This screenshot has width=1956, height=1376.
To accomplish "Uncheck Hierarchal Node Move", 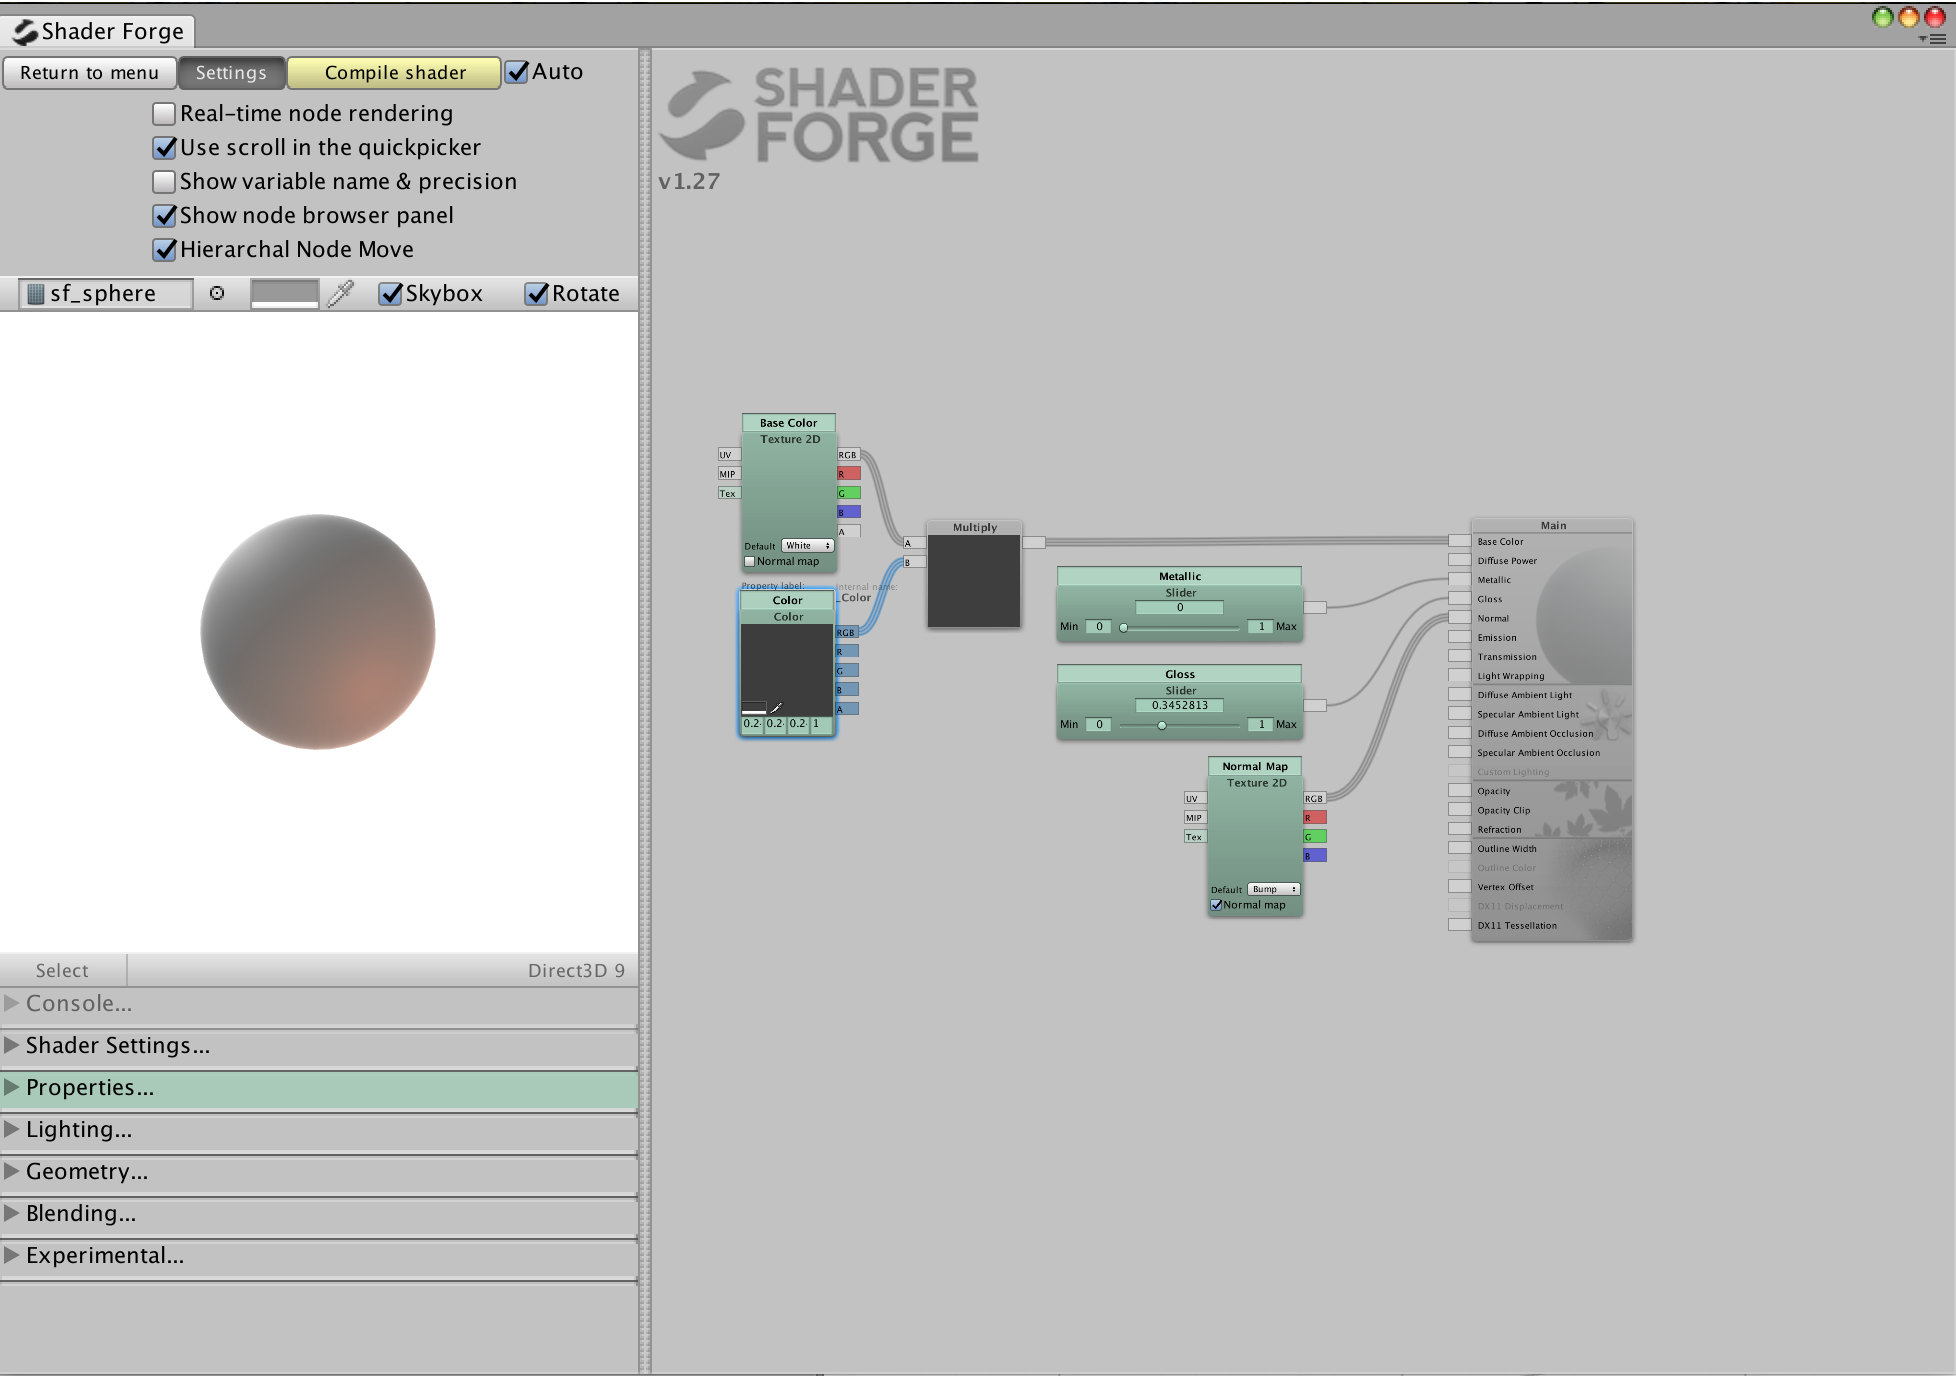I will 164,249.
